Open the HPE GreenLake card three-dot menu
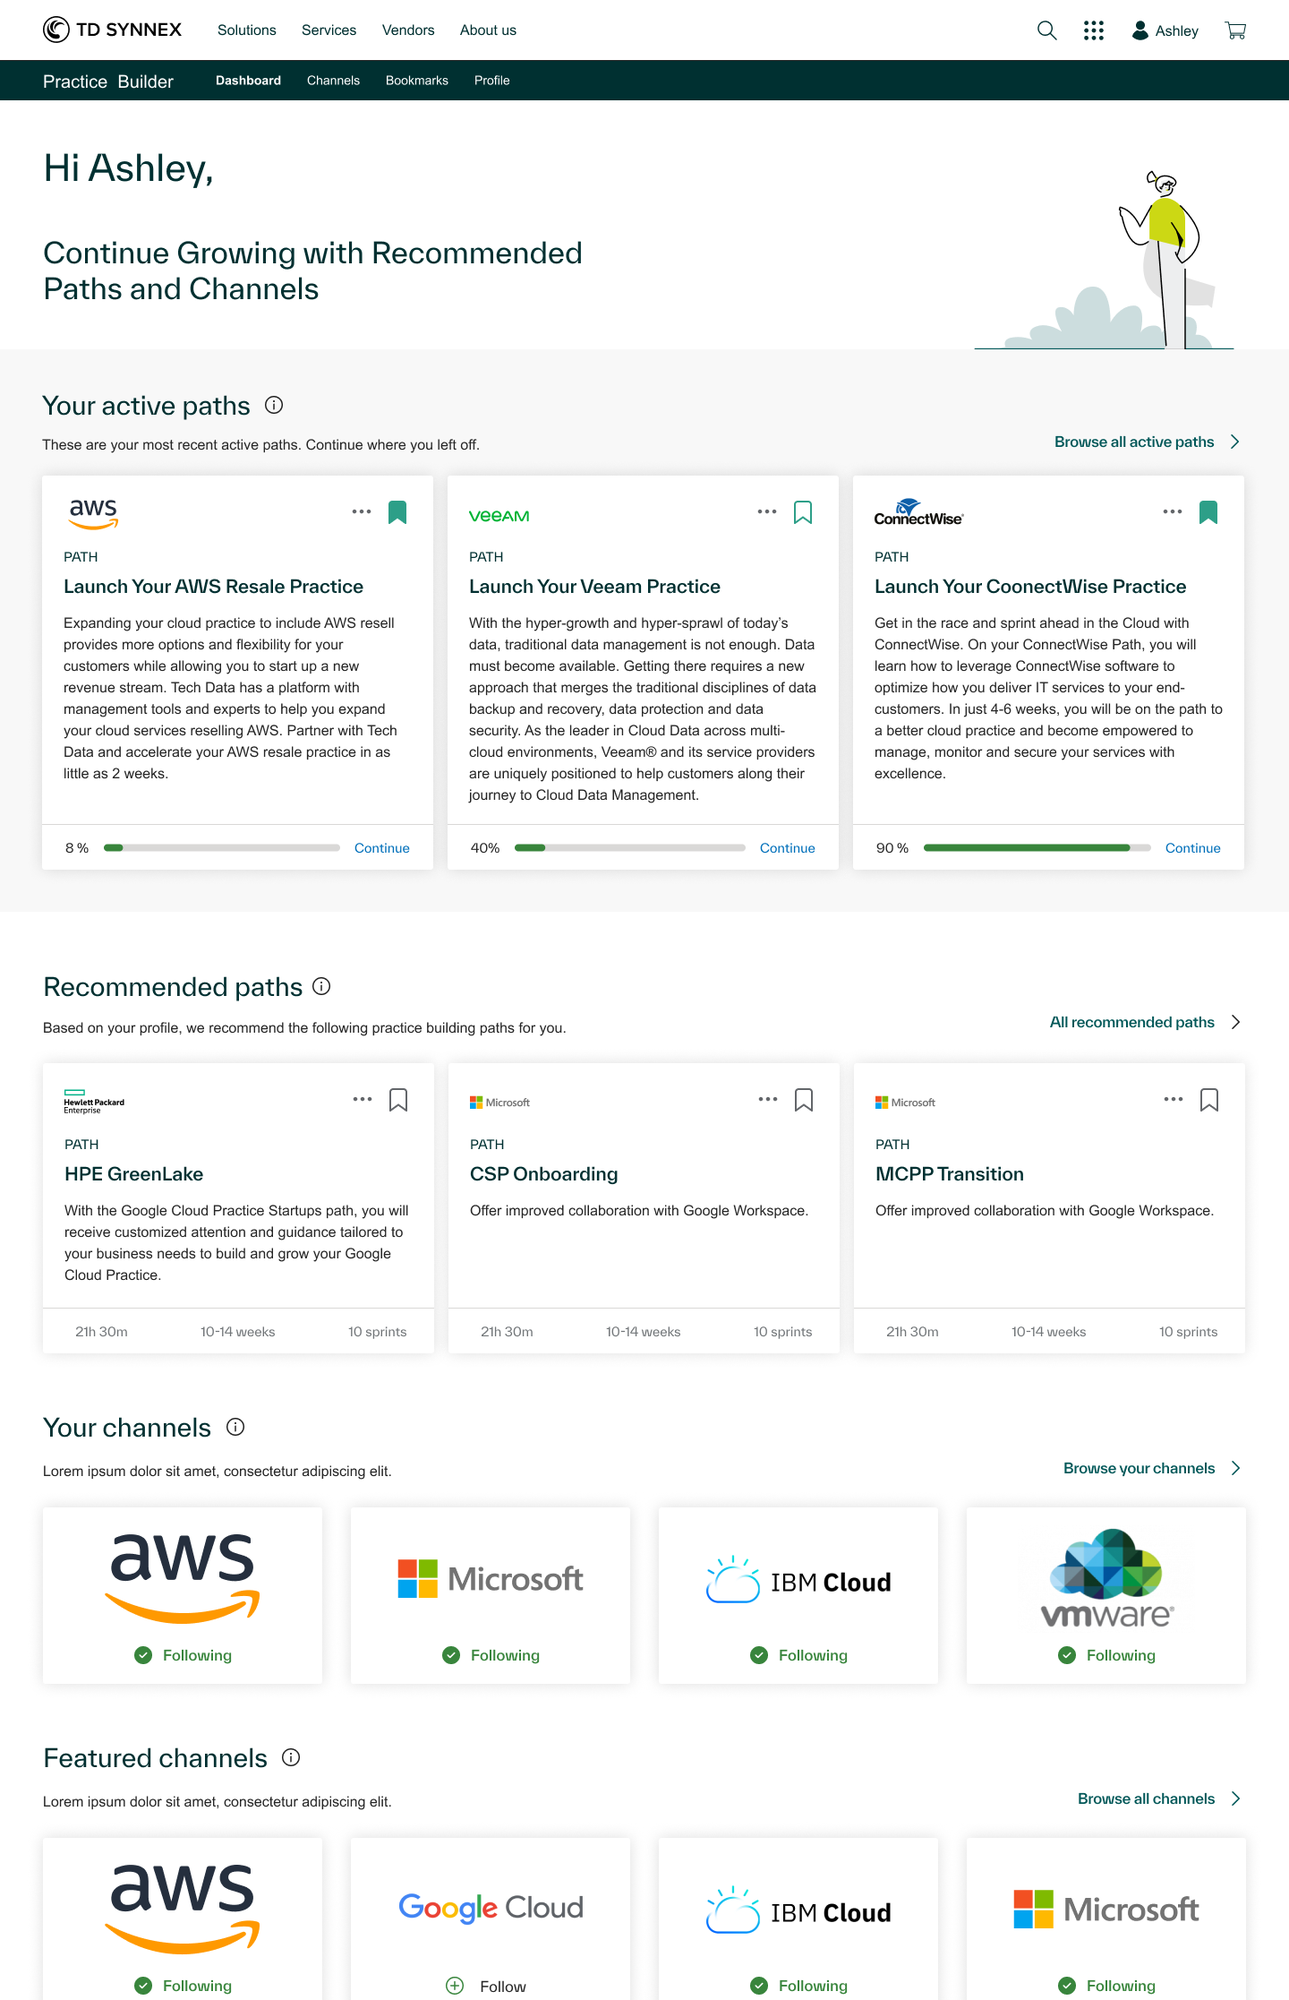Viewport: 1289px width, 2000px height. (x=363, y=1099)
